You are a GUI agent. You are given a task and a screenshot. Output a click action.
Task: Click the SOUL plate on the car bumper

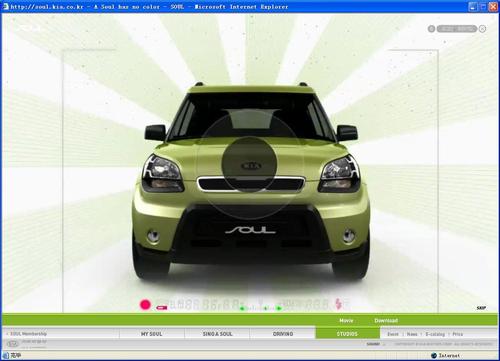pos(250,230)
